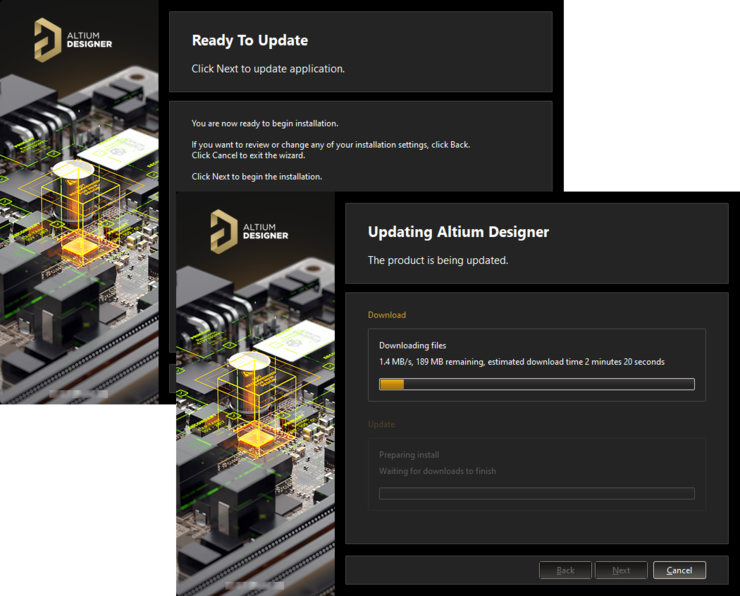Click the 'Download' section label
This screenshot has width=740, height=596.
pyautogui.click(x=387, y=315)
